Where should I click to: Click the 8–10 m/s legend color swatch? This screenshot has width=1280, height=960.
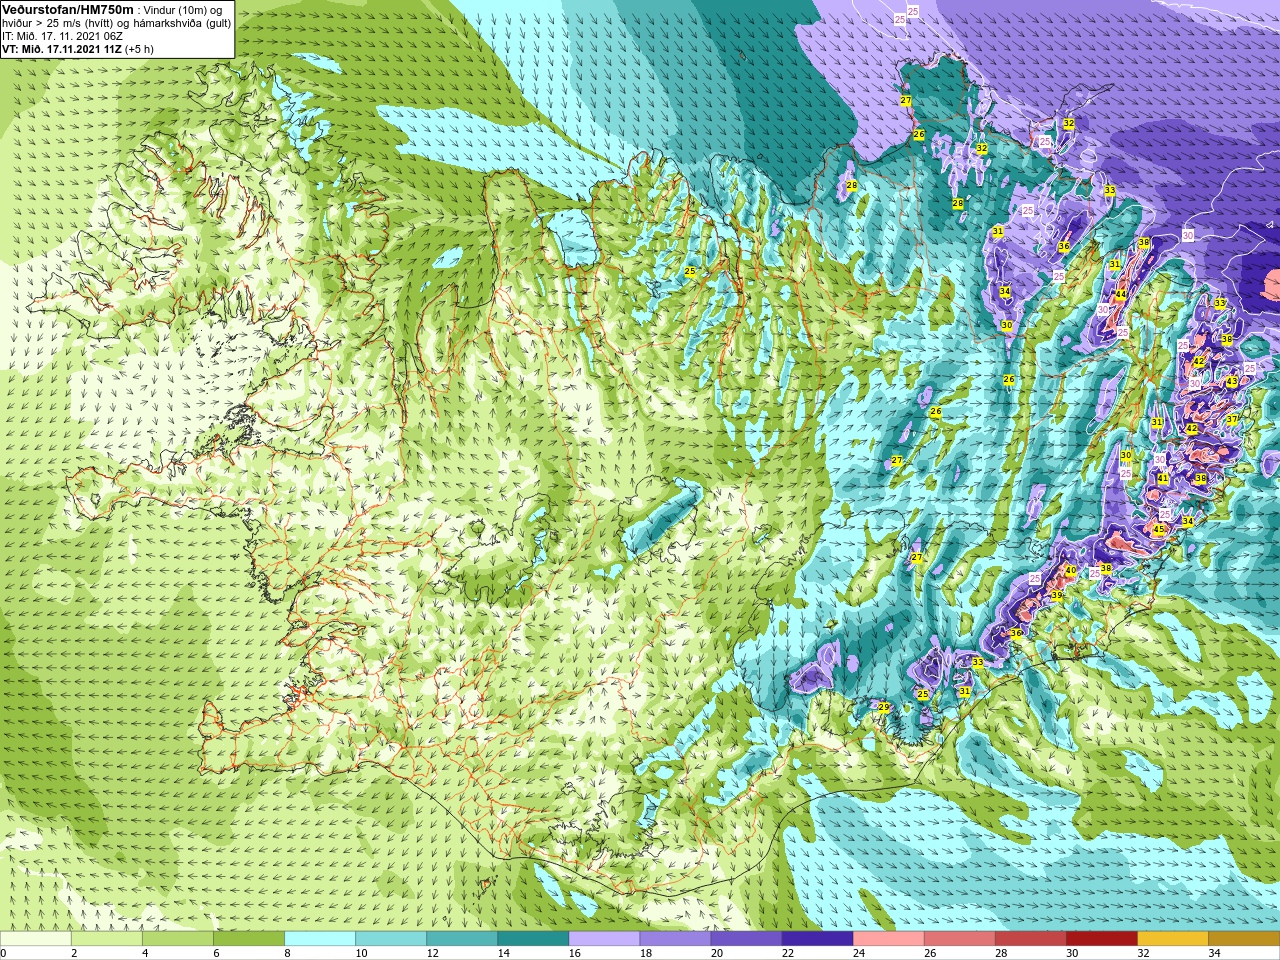(320, 939)
